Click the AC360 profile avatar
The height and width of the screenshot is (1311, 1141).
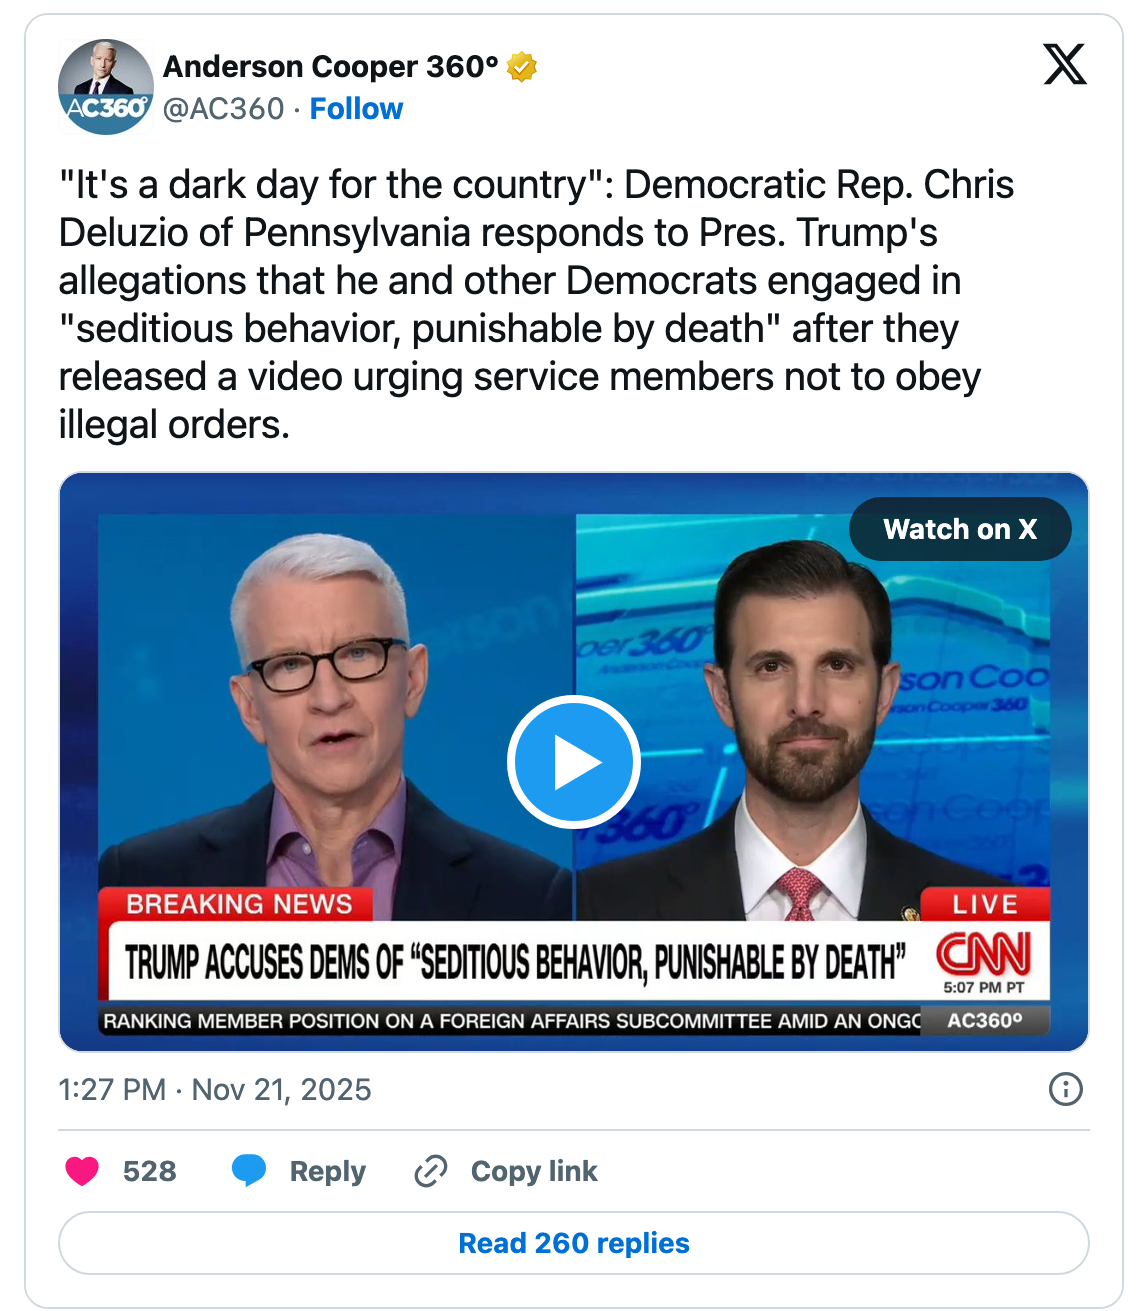(x=106, y=87)
